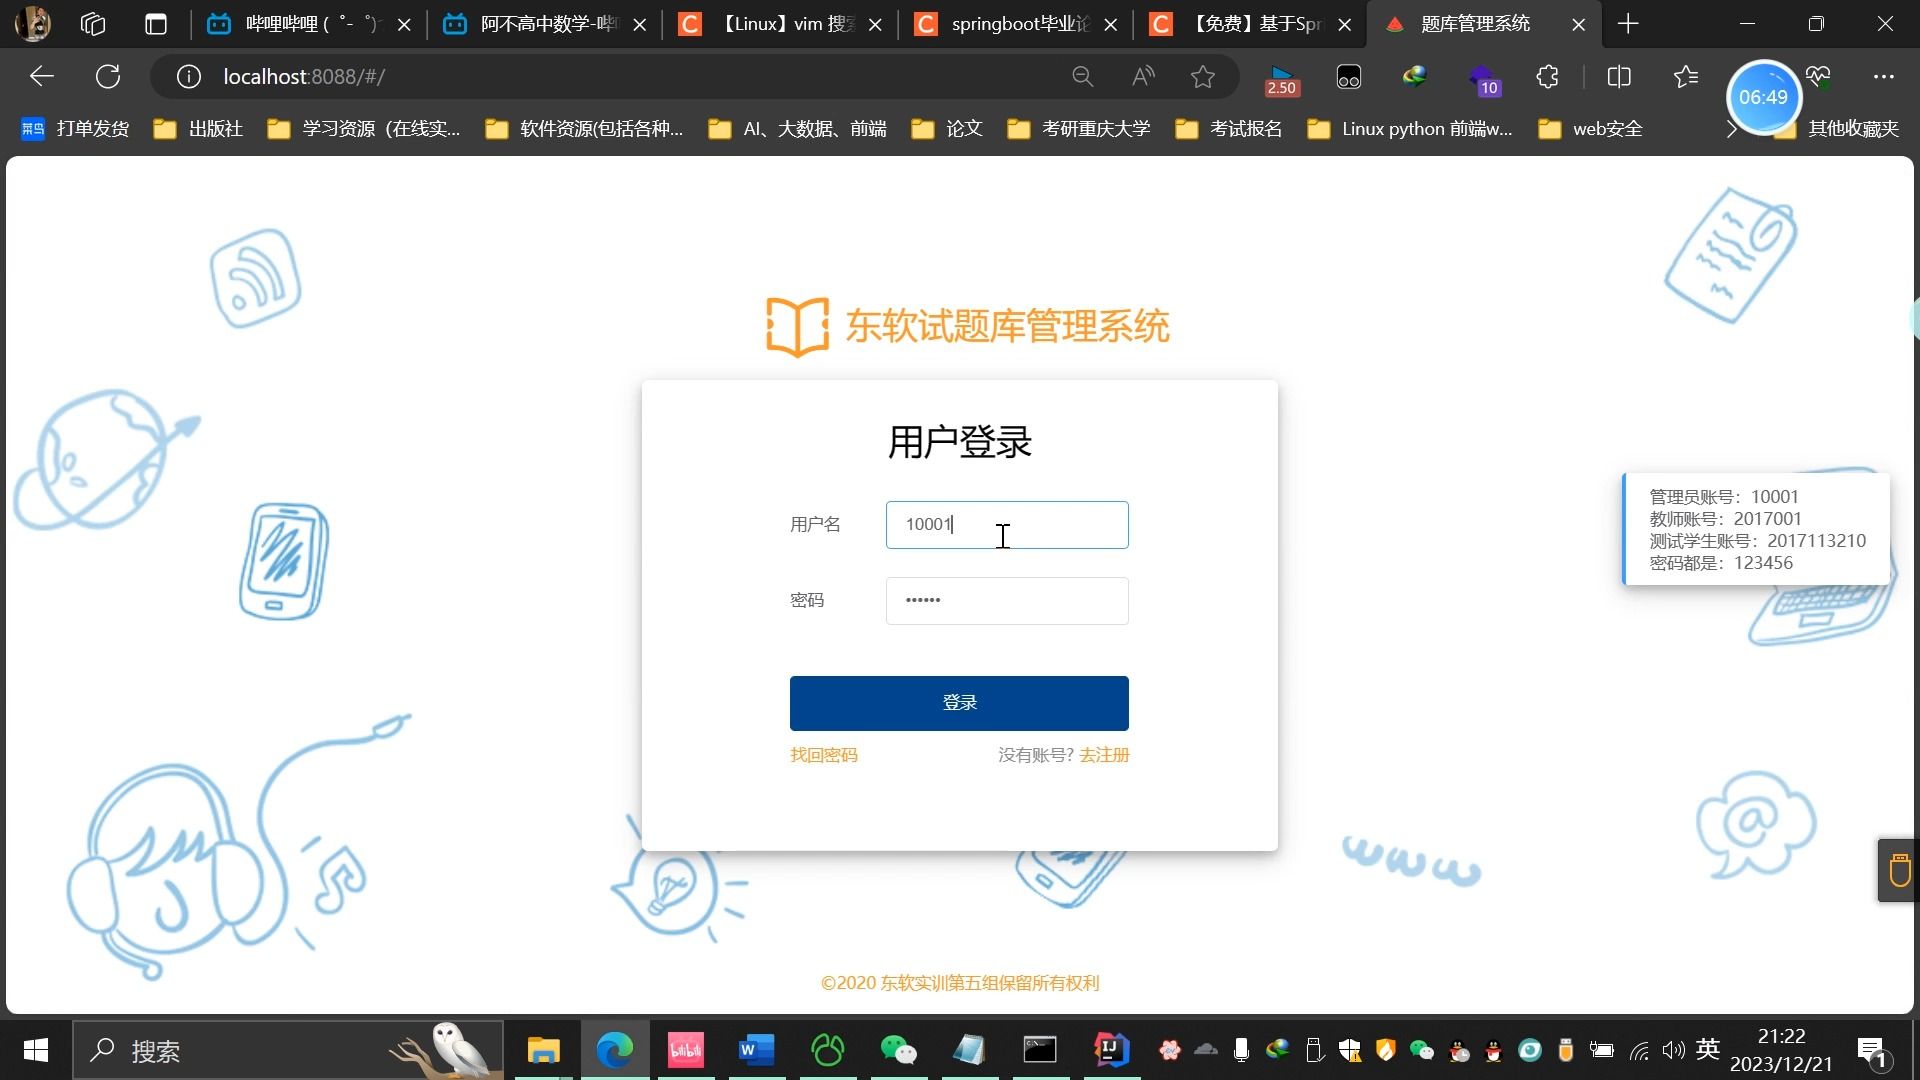The height and width of the screenshot is (1080, 1920).
Task: Switch to the 哔哩哔哩 tab
Action: pos(290,23)
